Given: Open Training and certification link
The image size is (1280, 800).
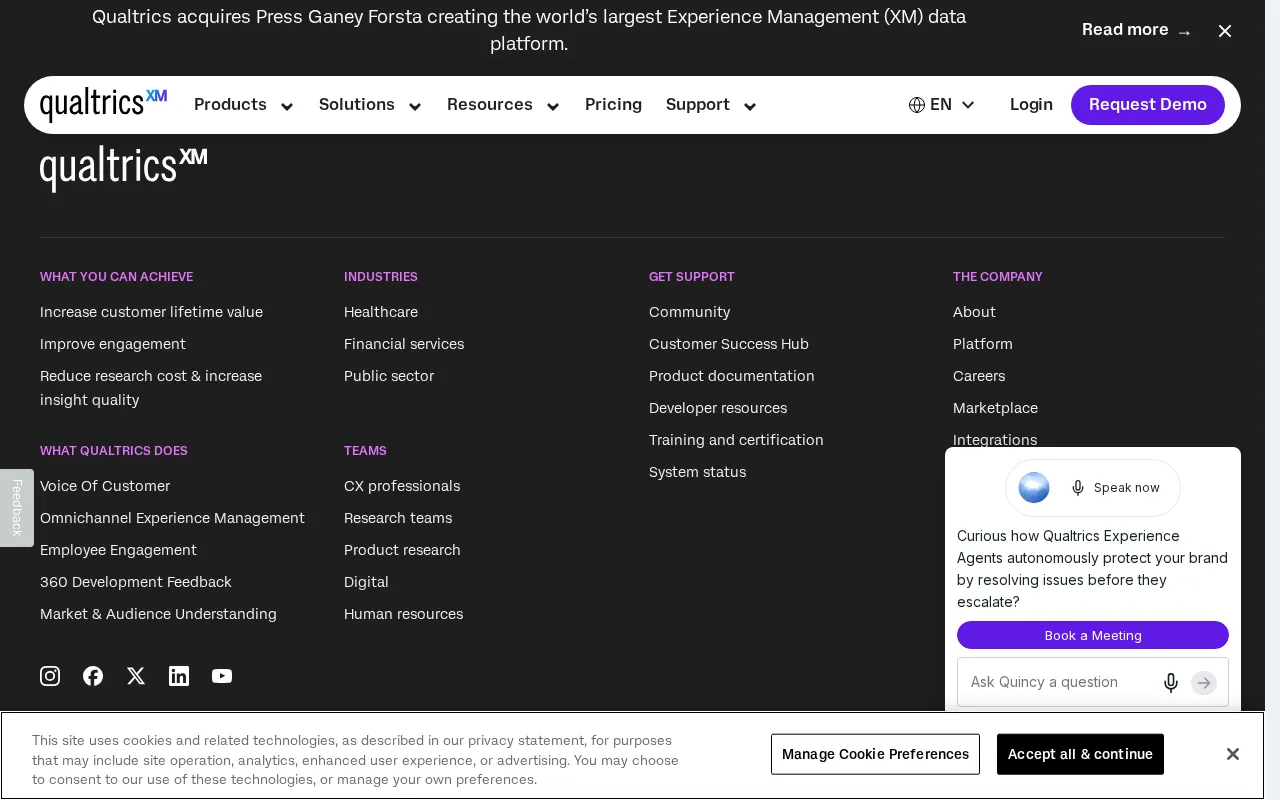Looking at the screenshot, I should tap(736, 440).
